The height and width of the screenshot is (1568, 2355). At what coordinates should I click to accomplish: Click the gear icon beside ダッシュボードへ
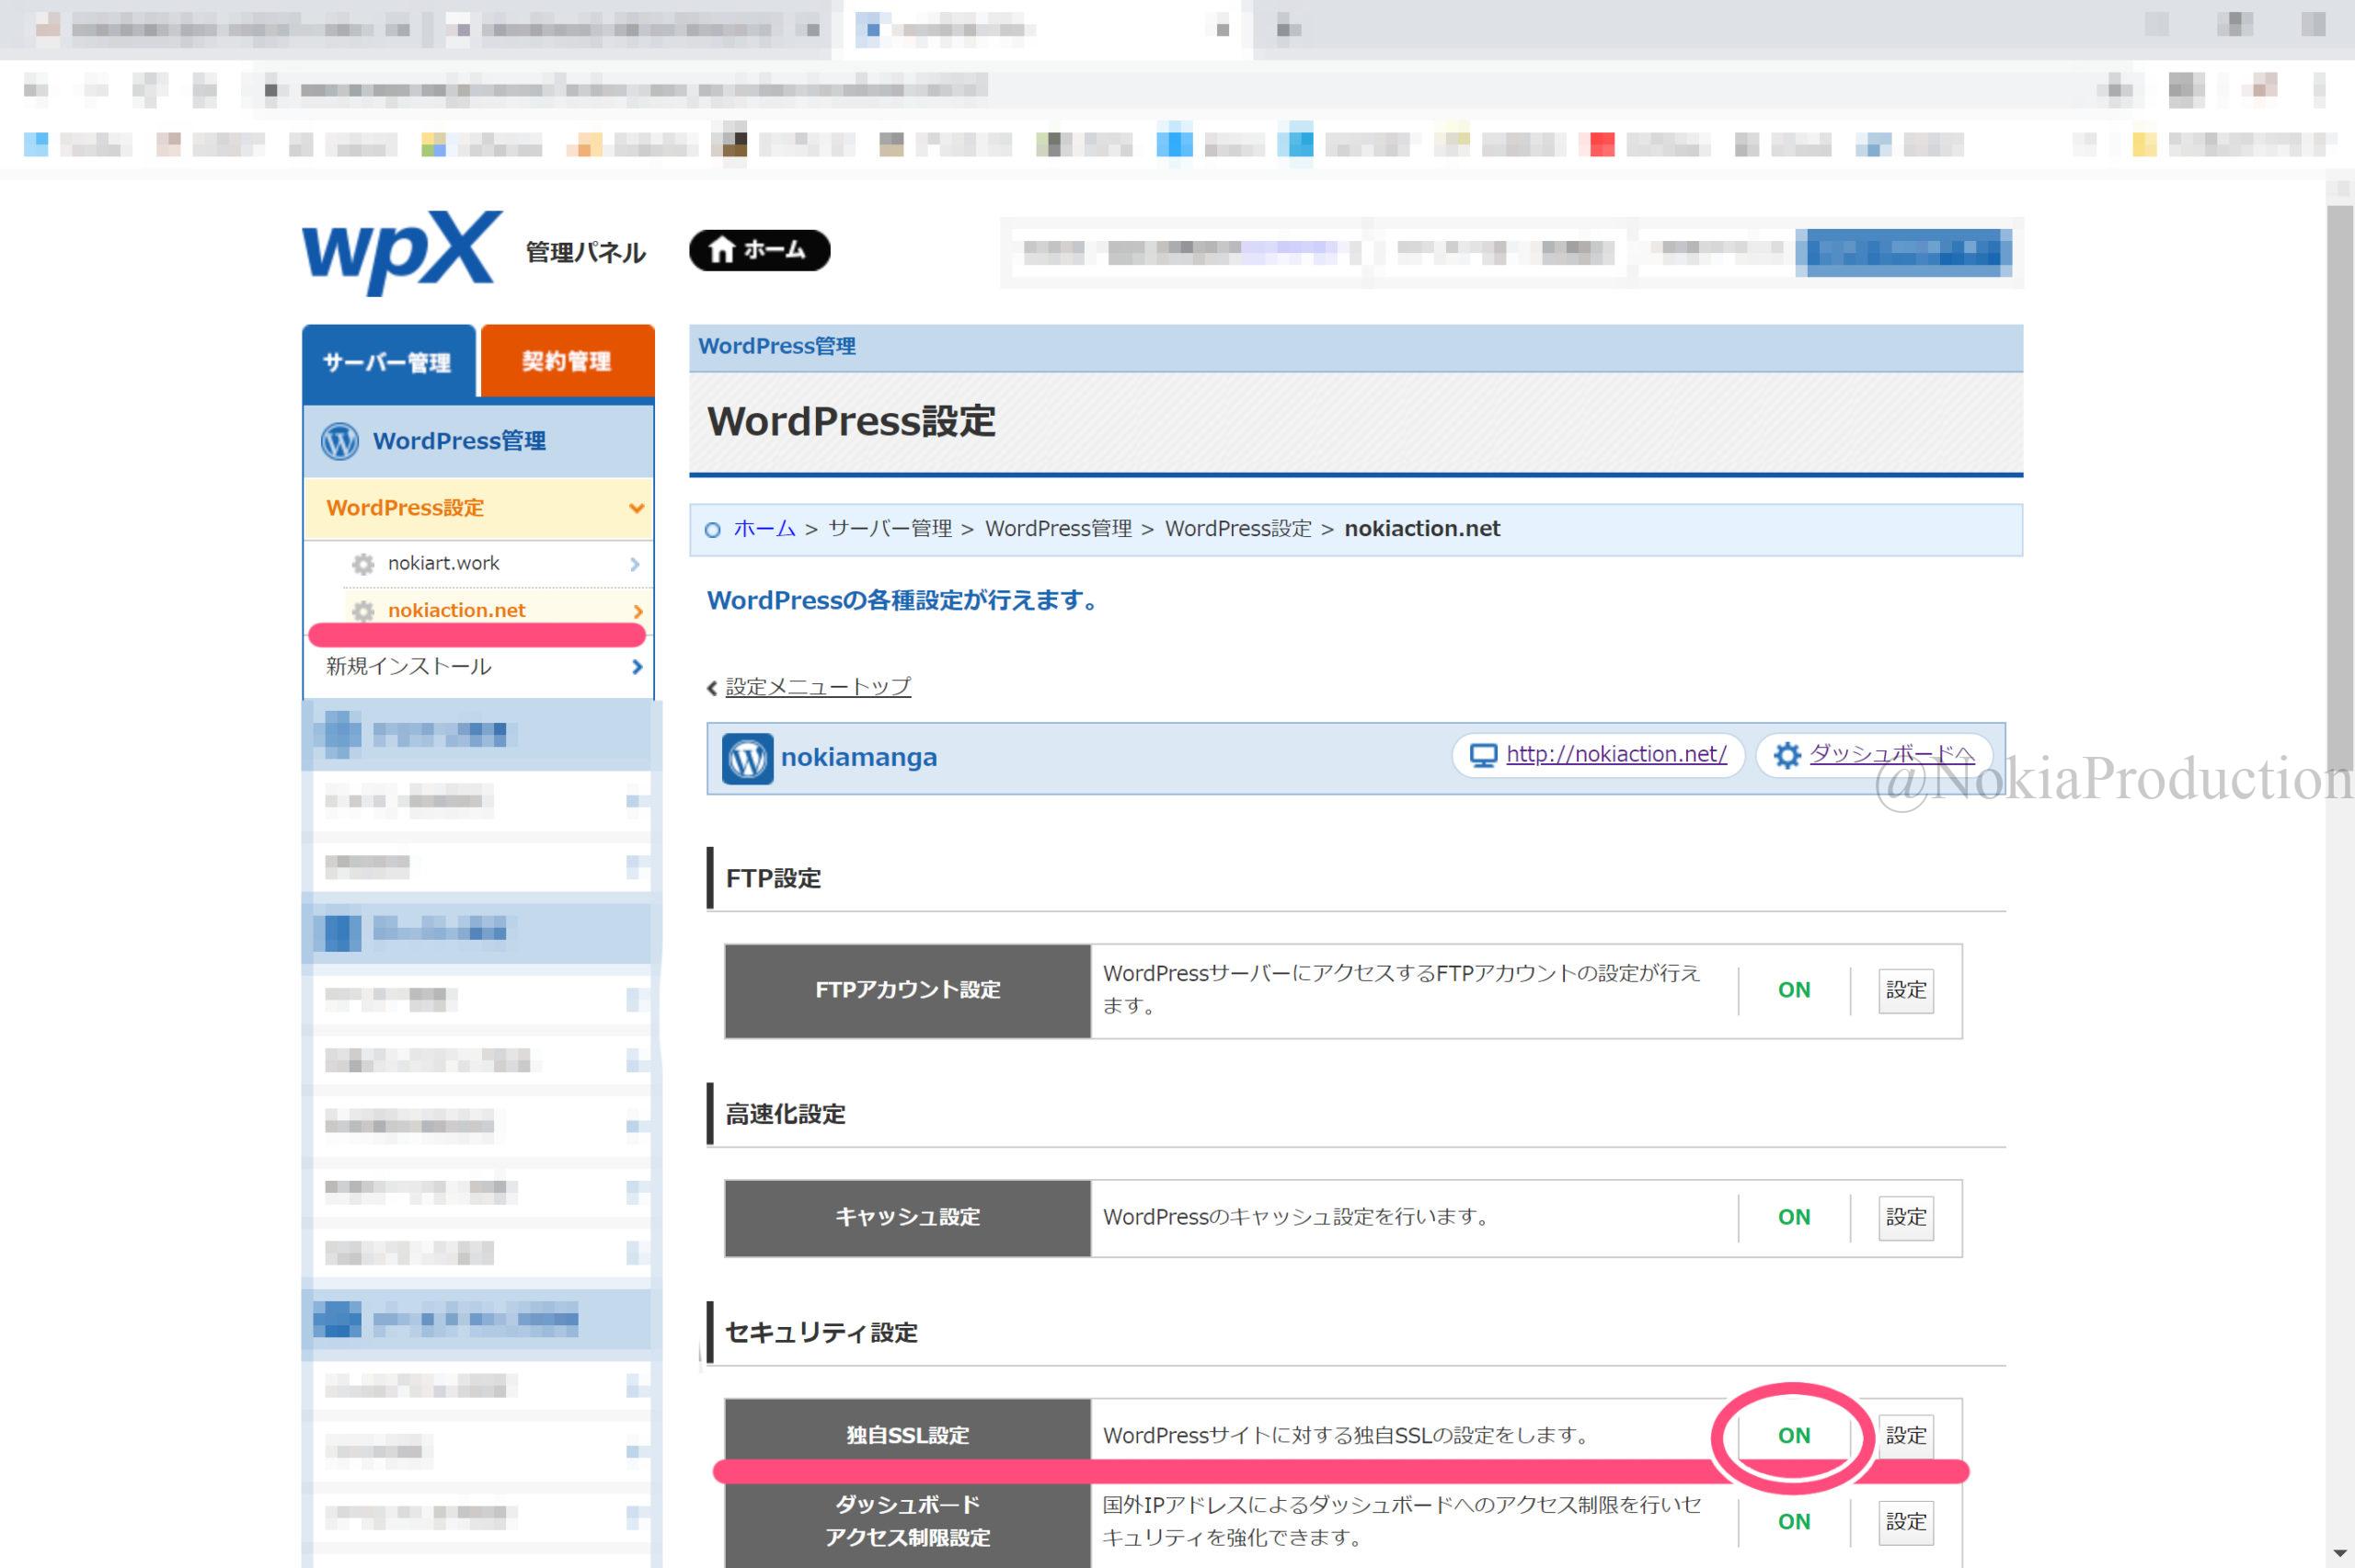coord(1787,755)
